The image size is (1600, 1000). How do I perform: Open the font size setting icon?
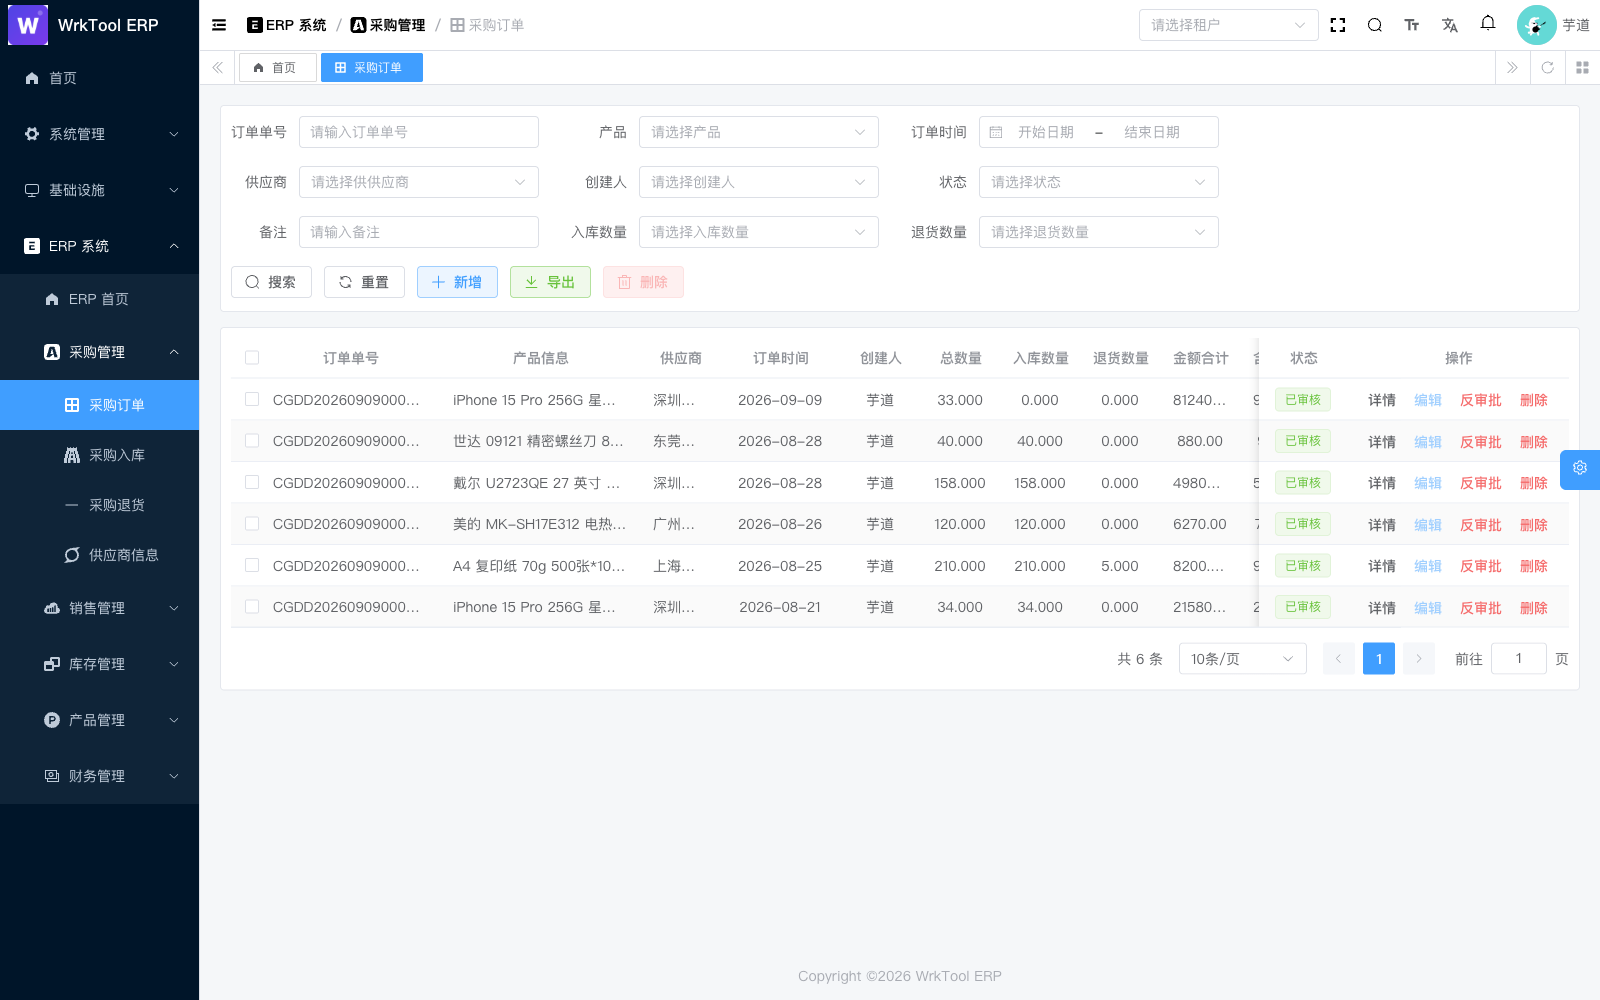coord(1412,25)
